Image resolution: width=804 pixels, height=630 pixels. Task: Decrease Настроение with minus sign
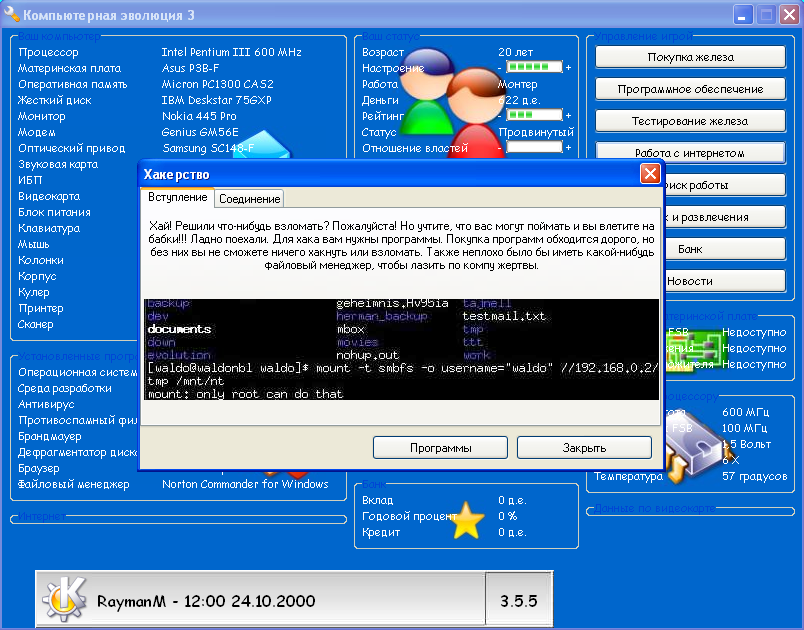[499, 68]
